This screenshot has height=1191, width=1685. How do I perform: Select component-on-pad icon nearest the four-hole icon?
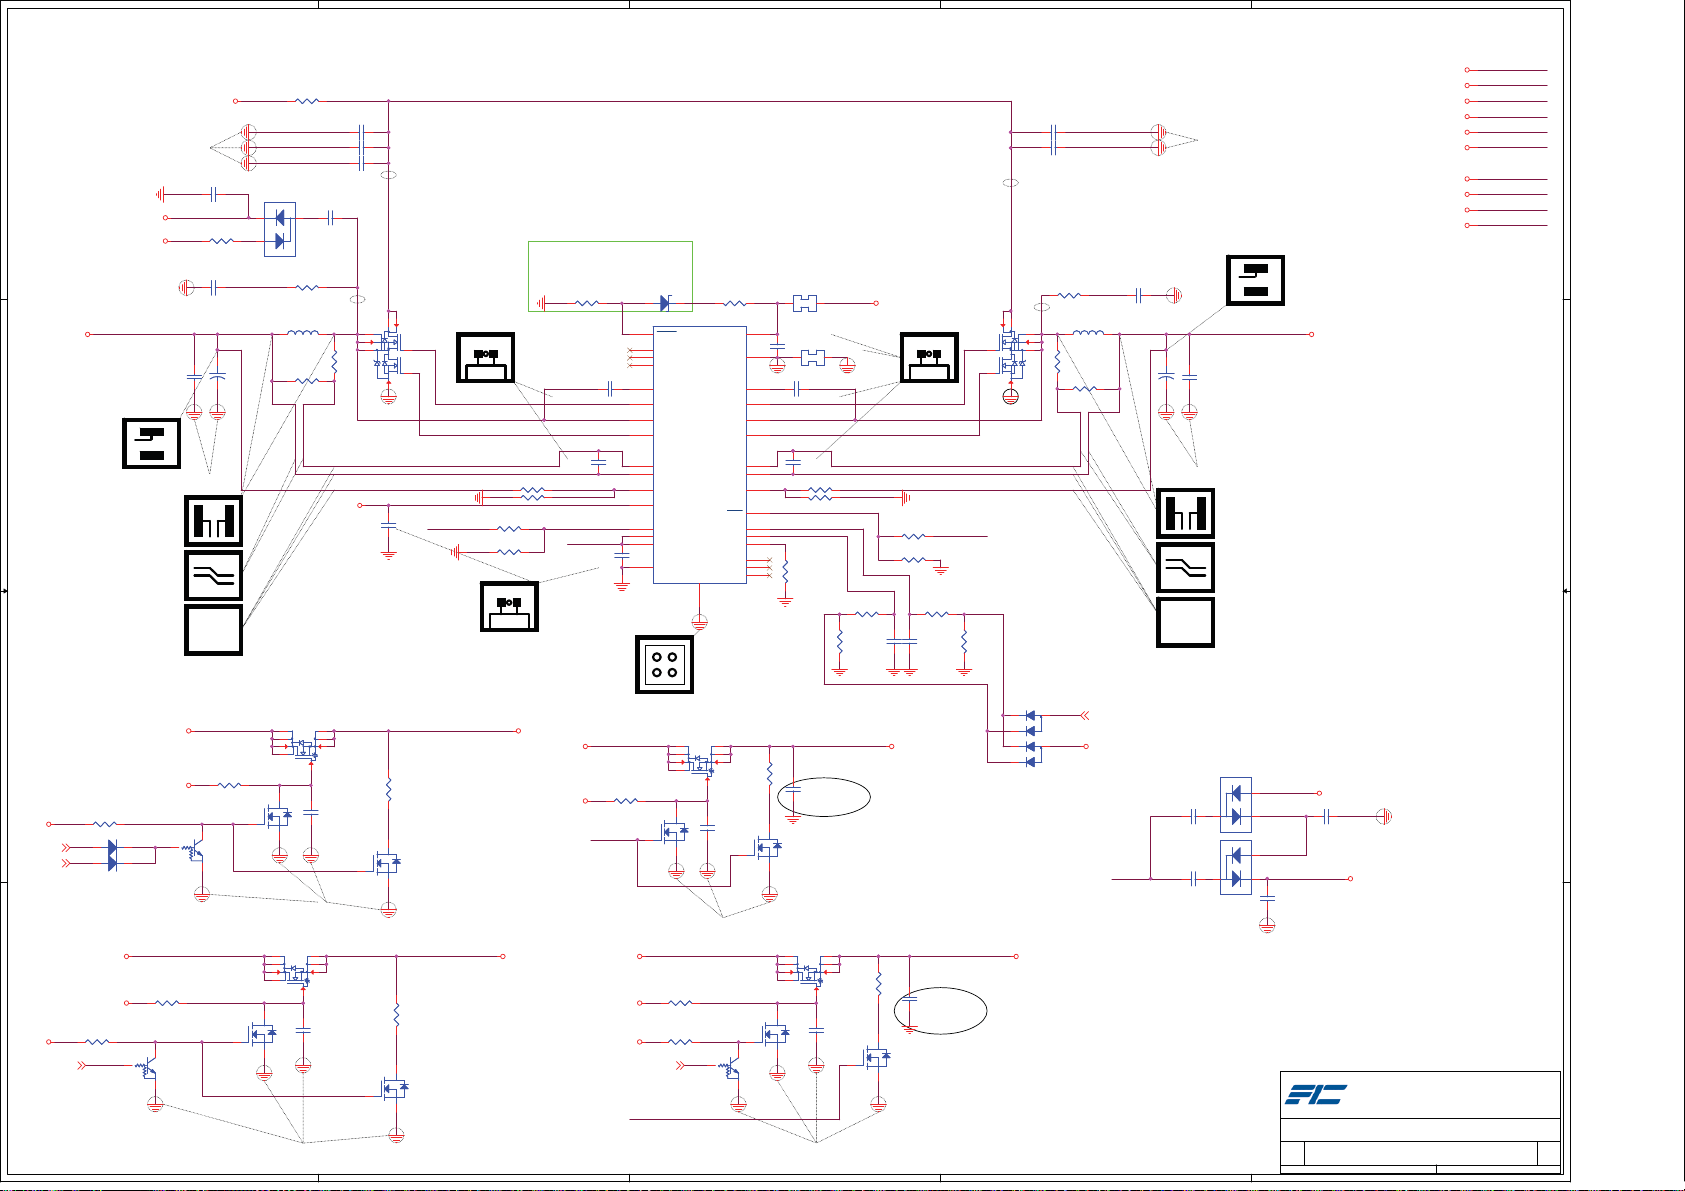coord(510,607)
